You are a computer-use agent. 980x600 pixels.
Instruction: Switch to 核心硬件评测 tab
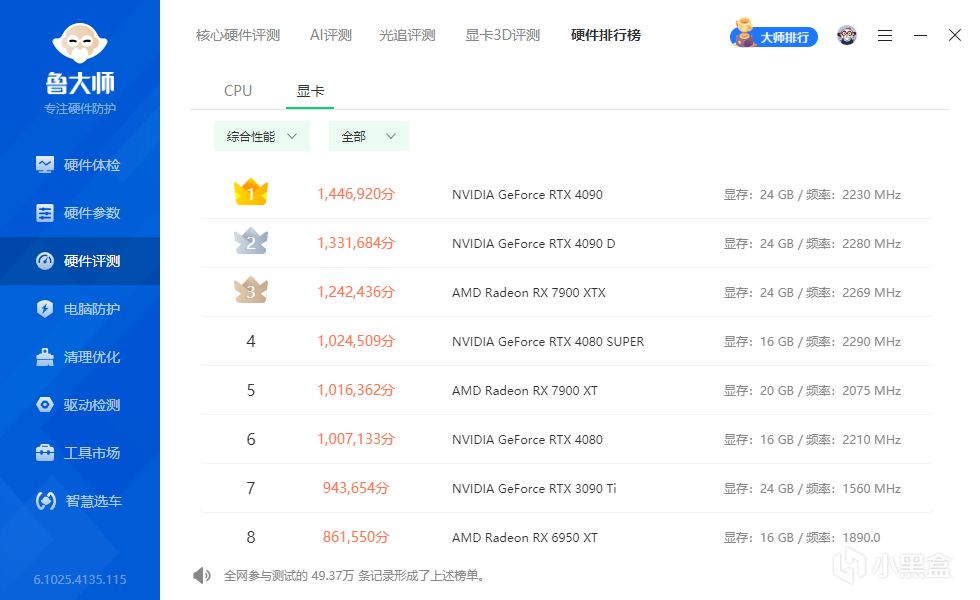[238, 35]
